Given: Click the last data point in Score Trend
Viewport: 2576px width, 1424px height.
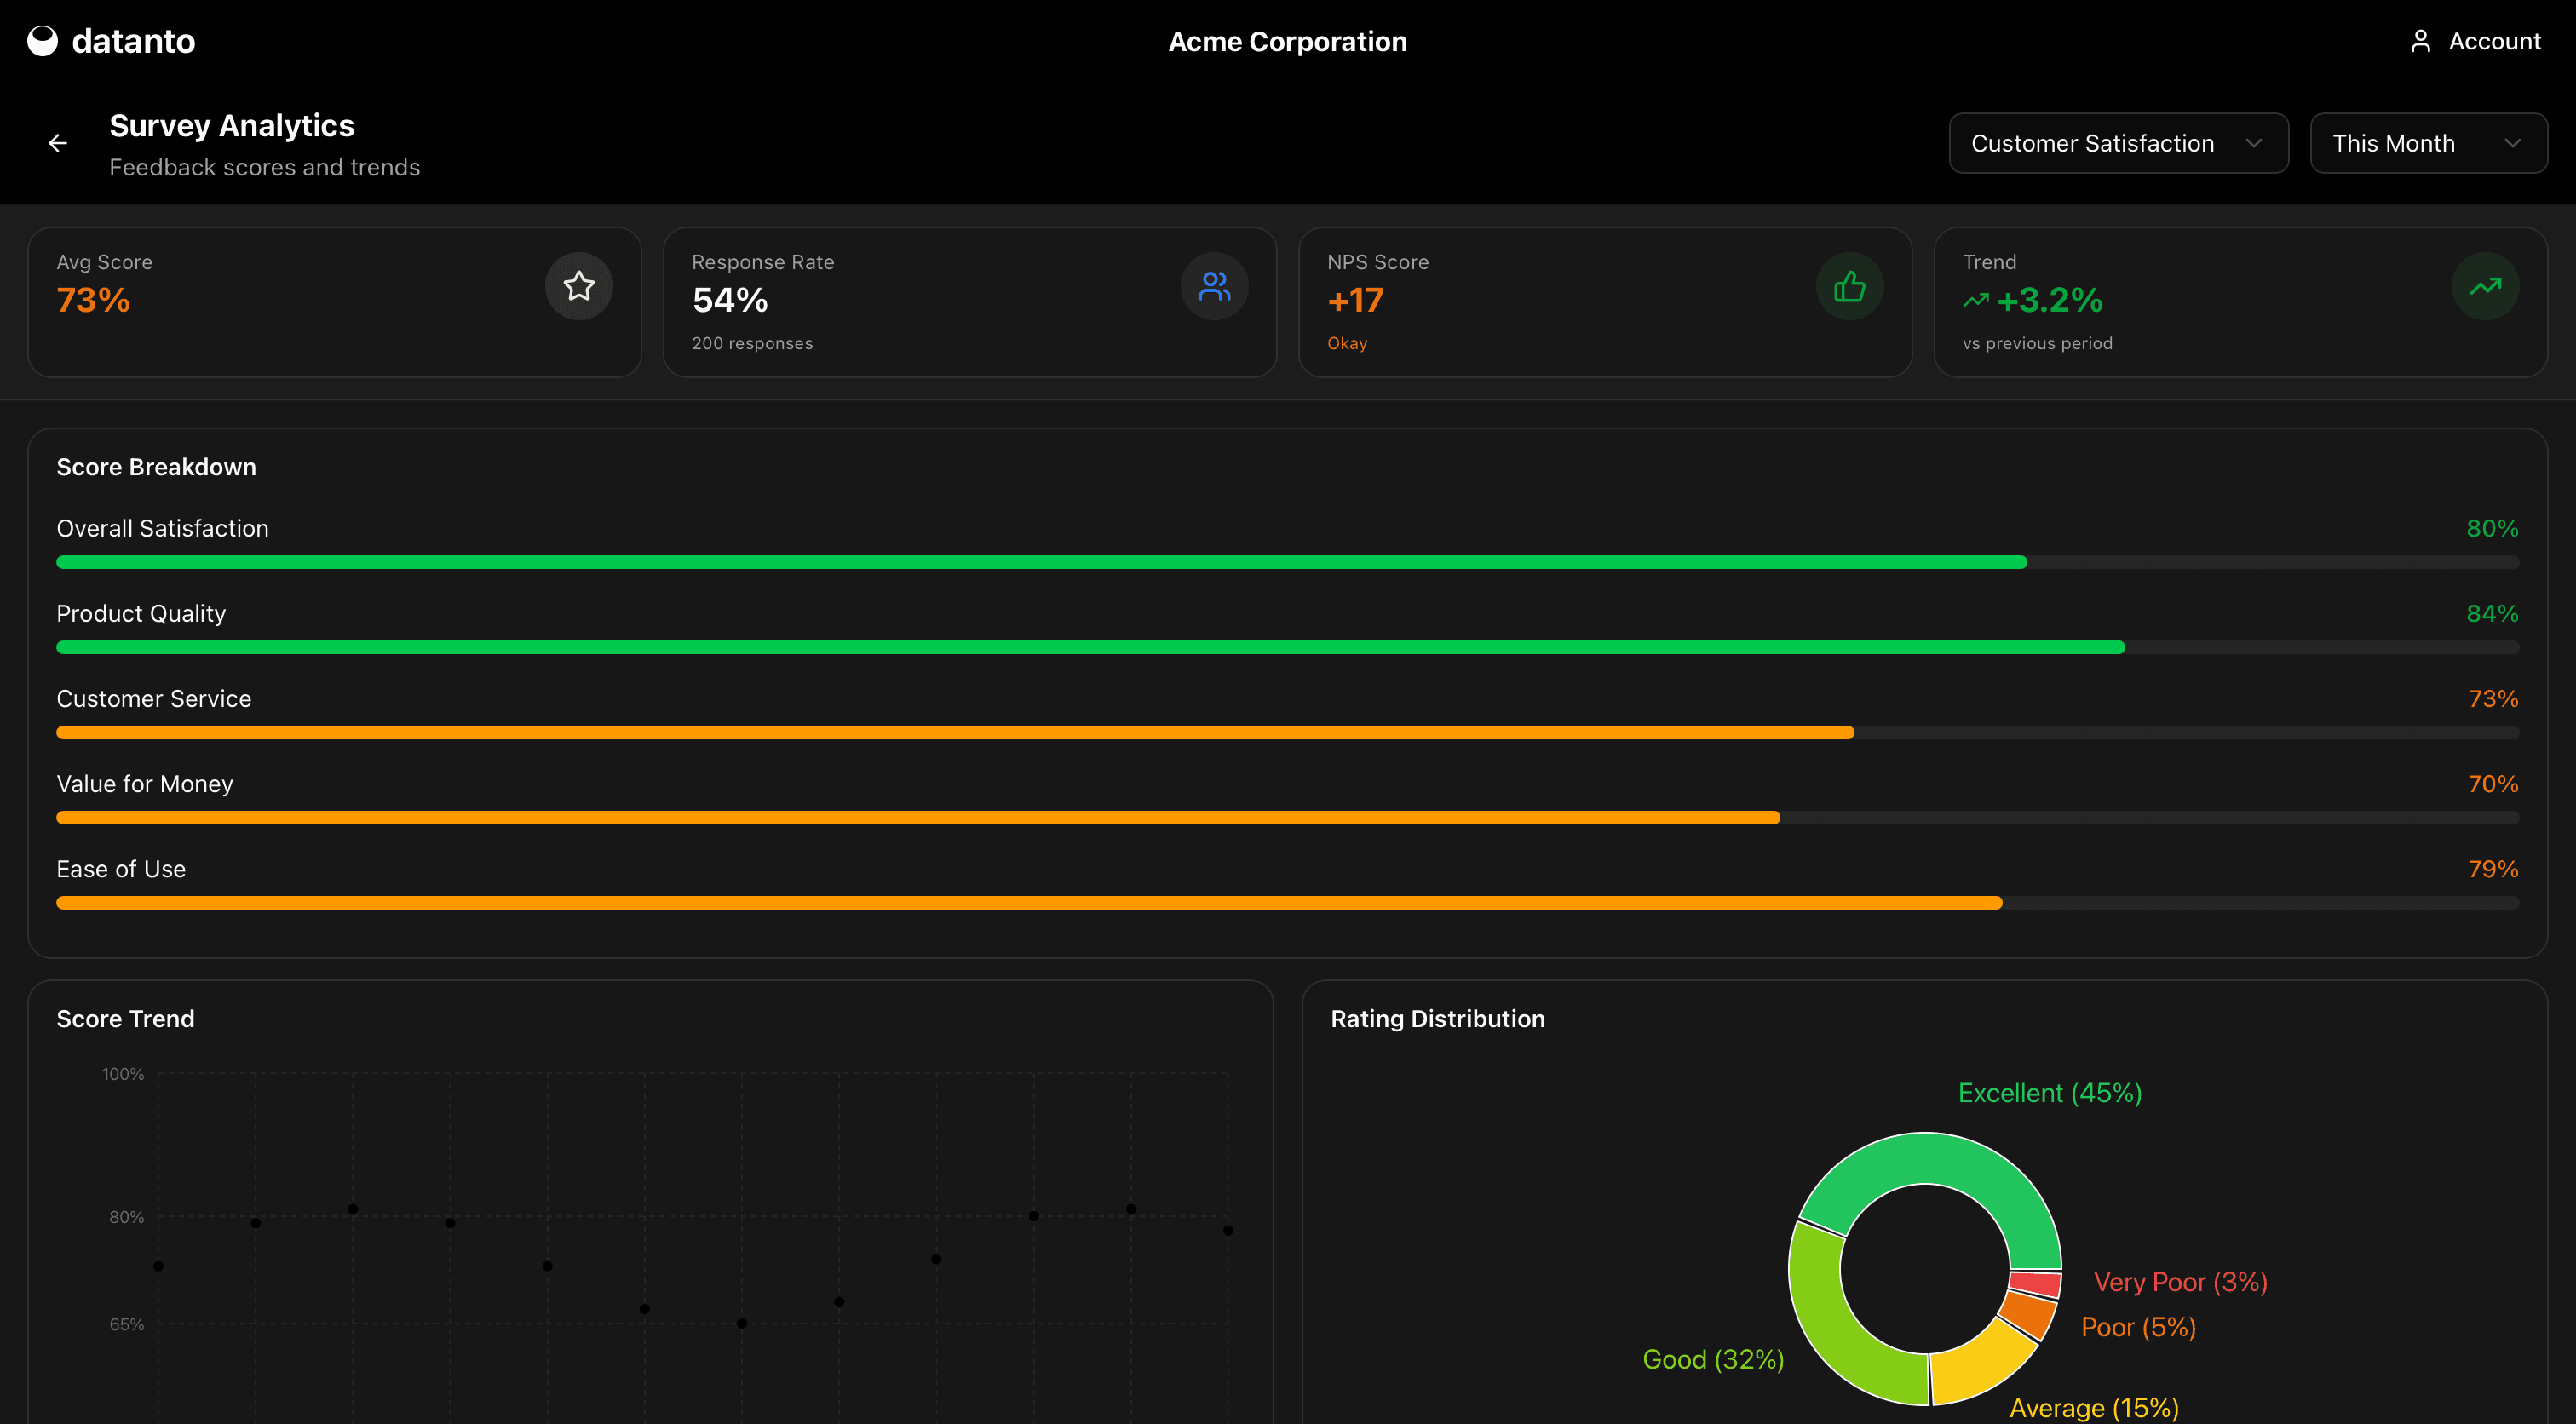Looking at the screenshot, I should pos(1228,1231).
